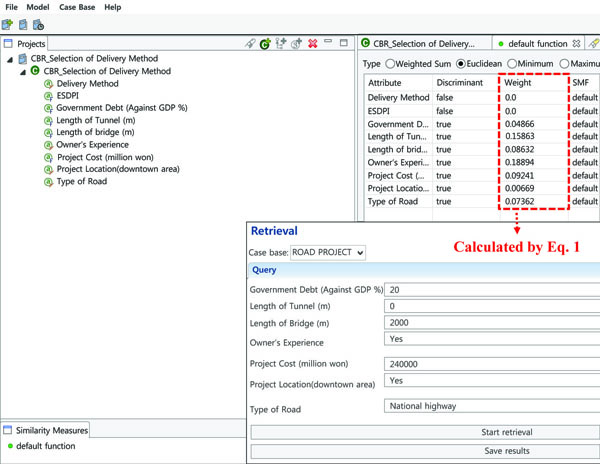Click the Projects panel icon
This screenshot has width=600, height=464.
[8, 44]
